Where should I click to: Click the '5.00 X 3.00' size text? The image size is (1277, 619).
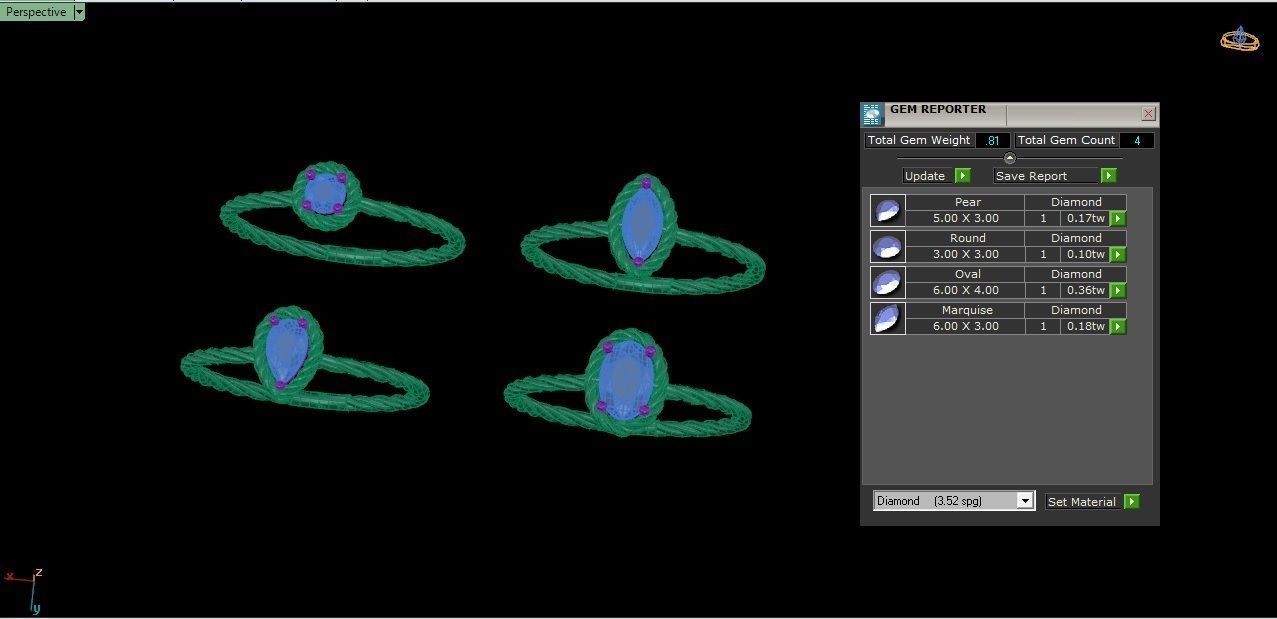coord(965,218)
